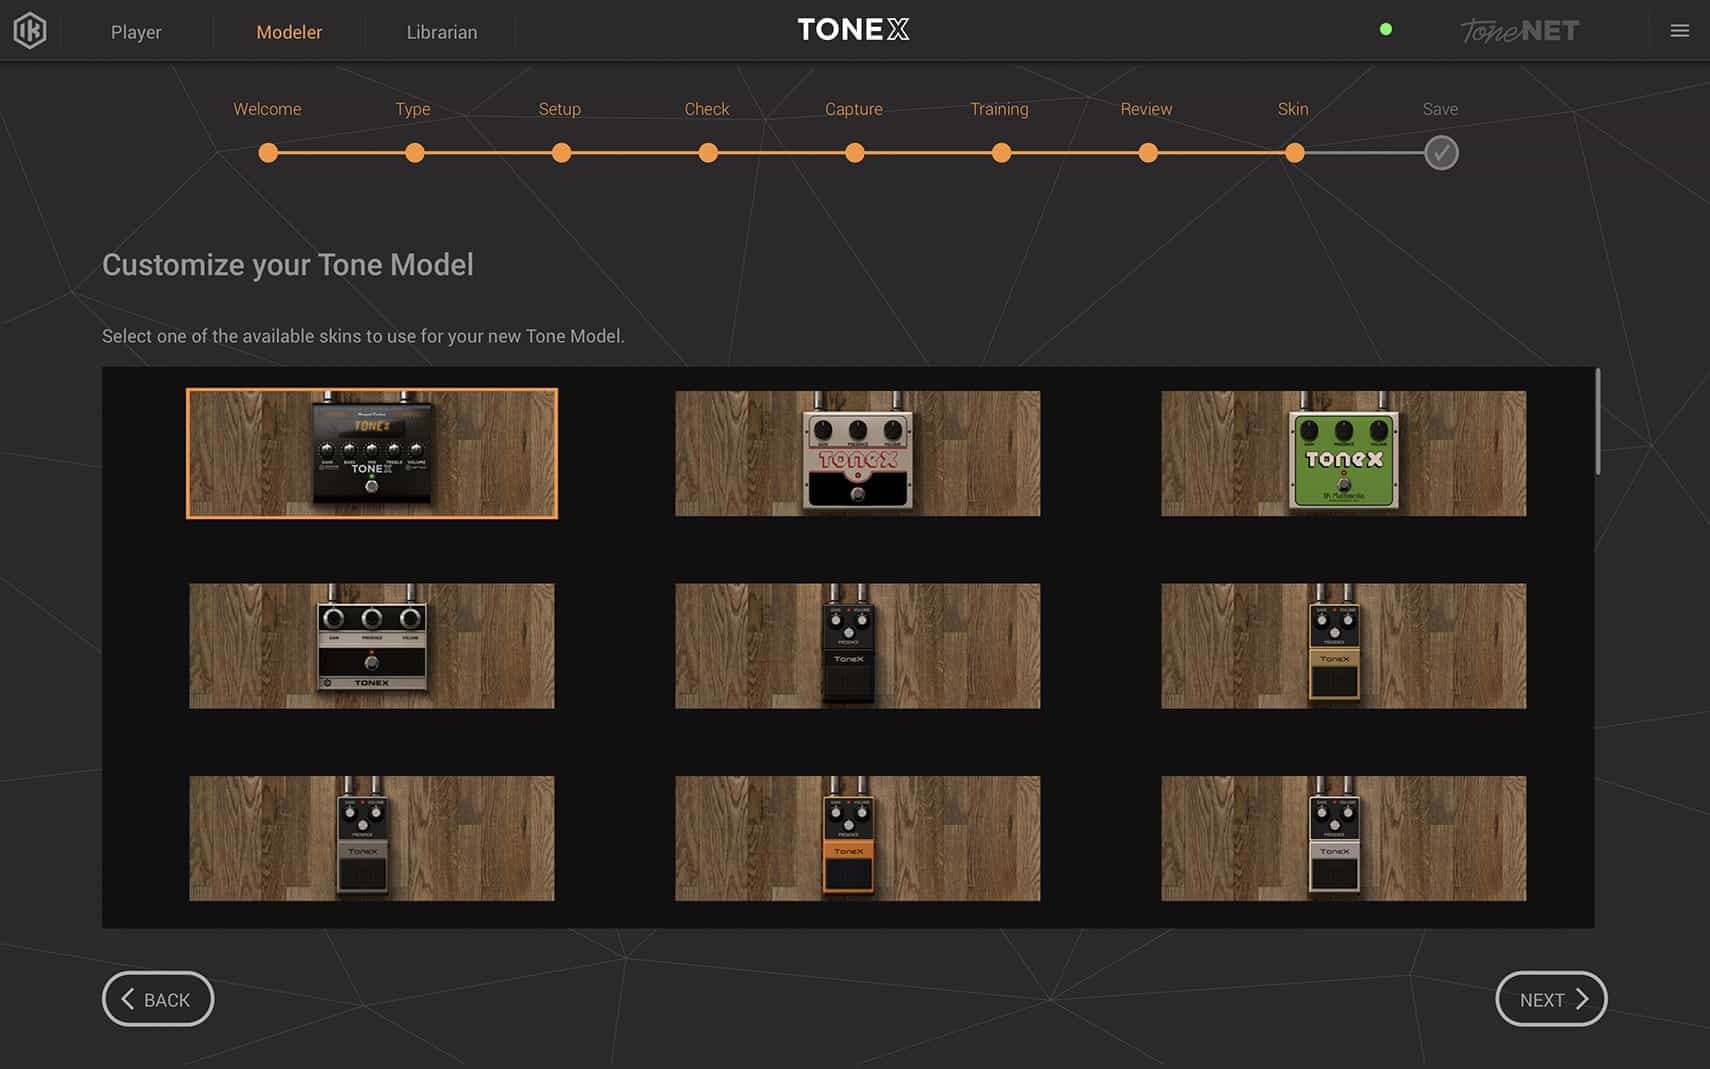The width and height of the screenshot is (1710, 1069).
Task: Jump to the Capture step marker
Action: coord(855,153)
